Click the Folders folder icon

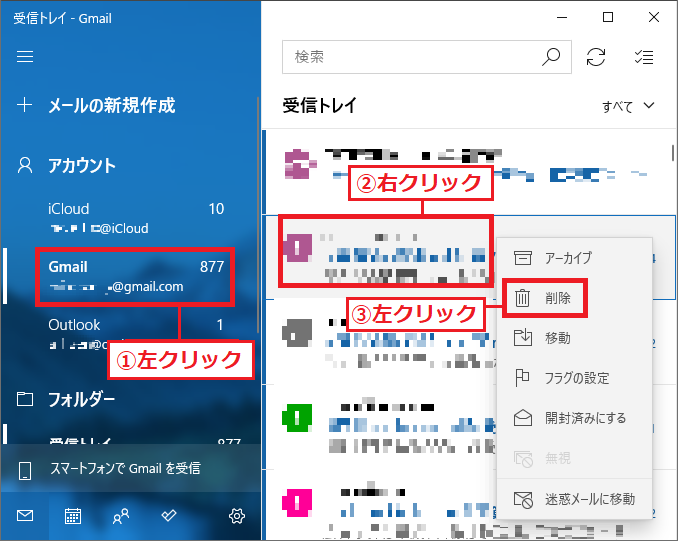point(25,399)
